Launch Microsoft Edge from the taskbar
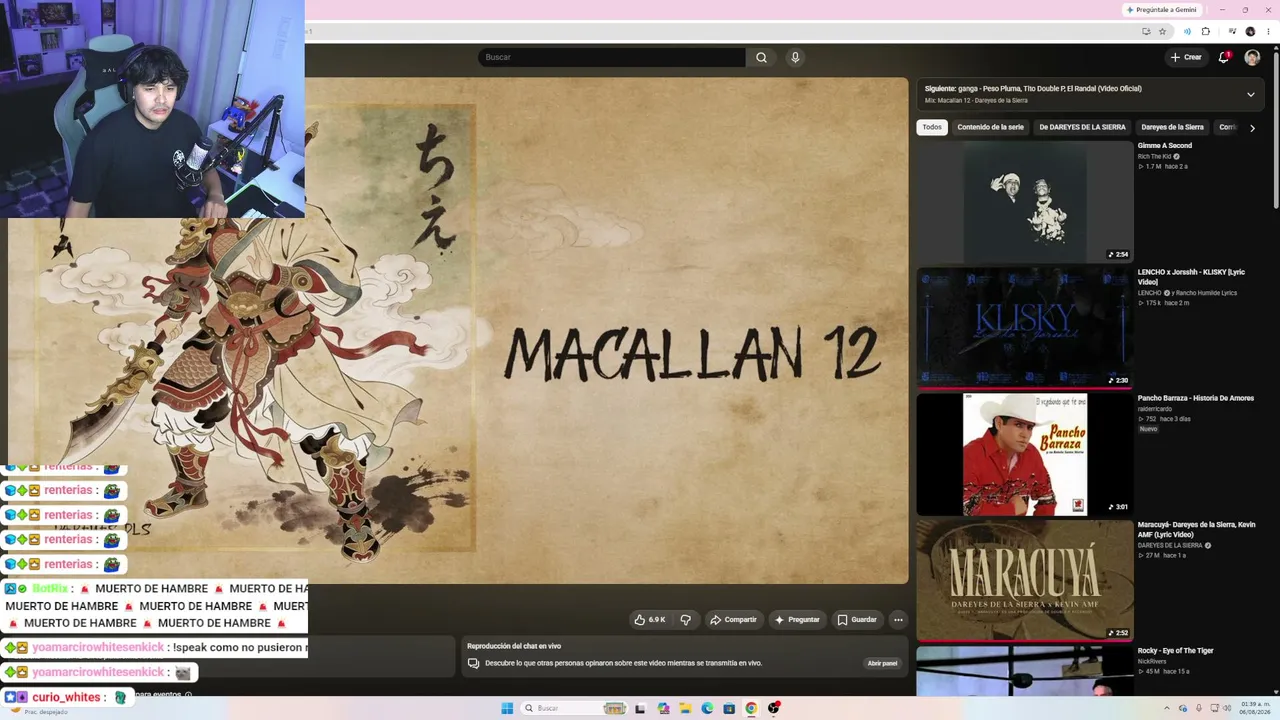Screen dimensions: 1280x720 coord(707,708)
